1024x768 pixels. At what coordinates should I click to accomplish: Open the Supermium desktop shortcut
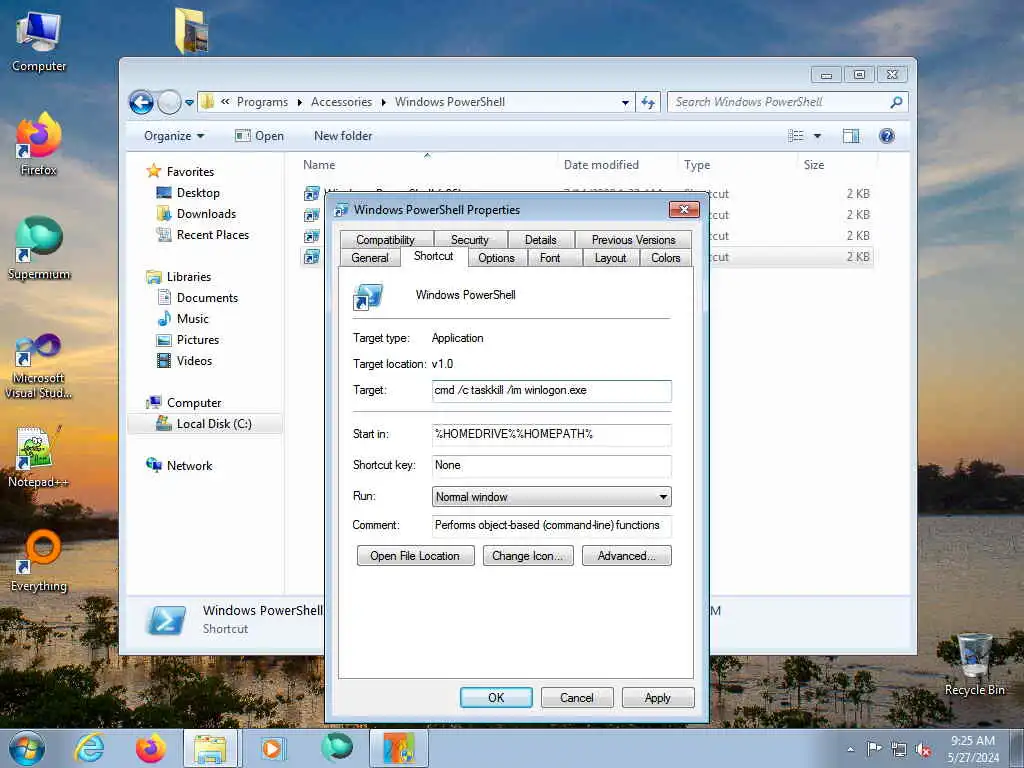(x=39, y=248)
